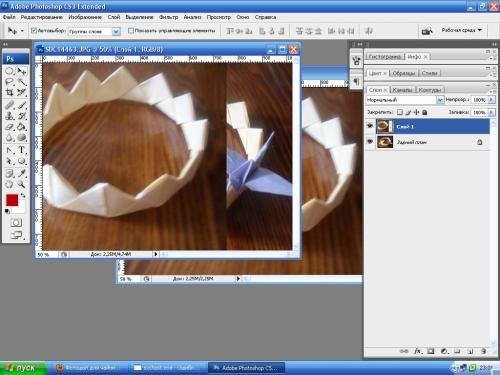Open the Нормальный blend mode dropdown
Viewport: 500px width, 375px height.
click(440, 100)
